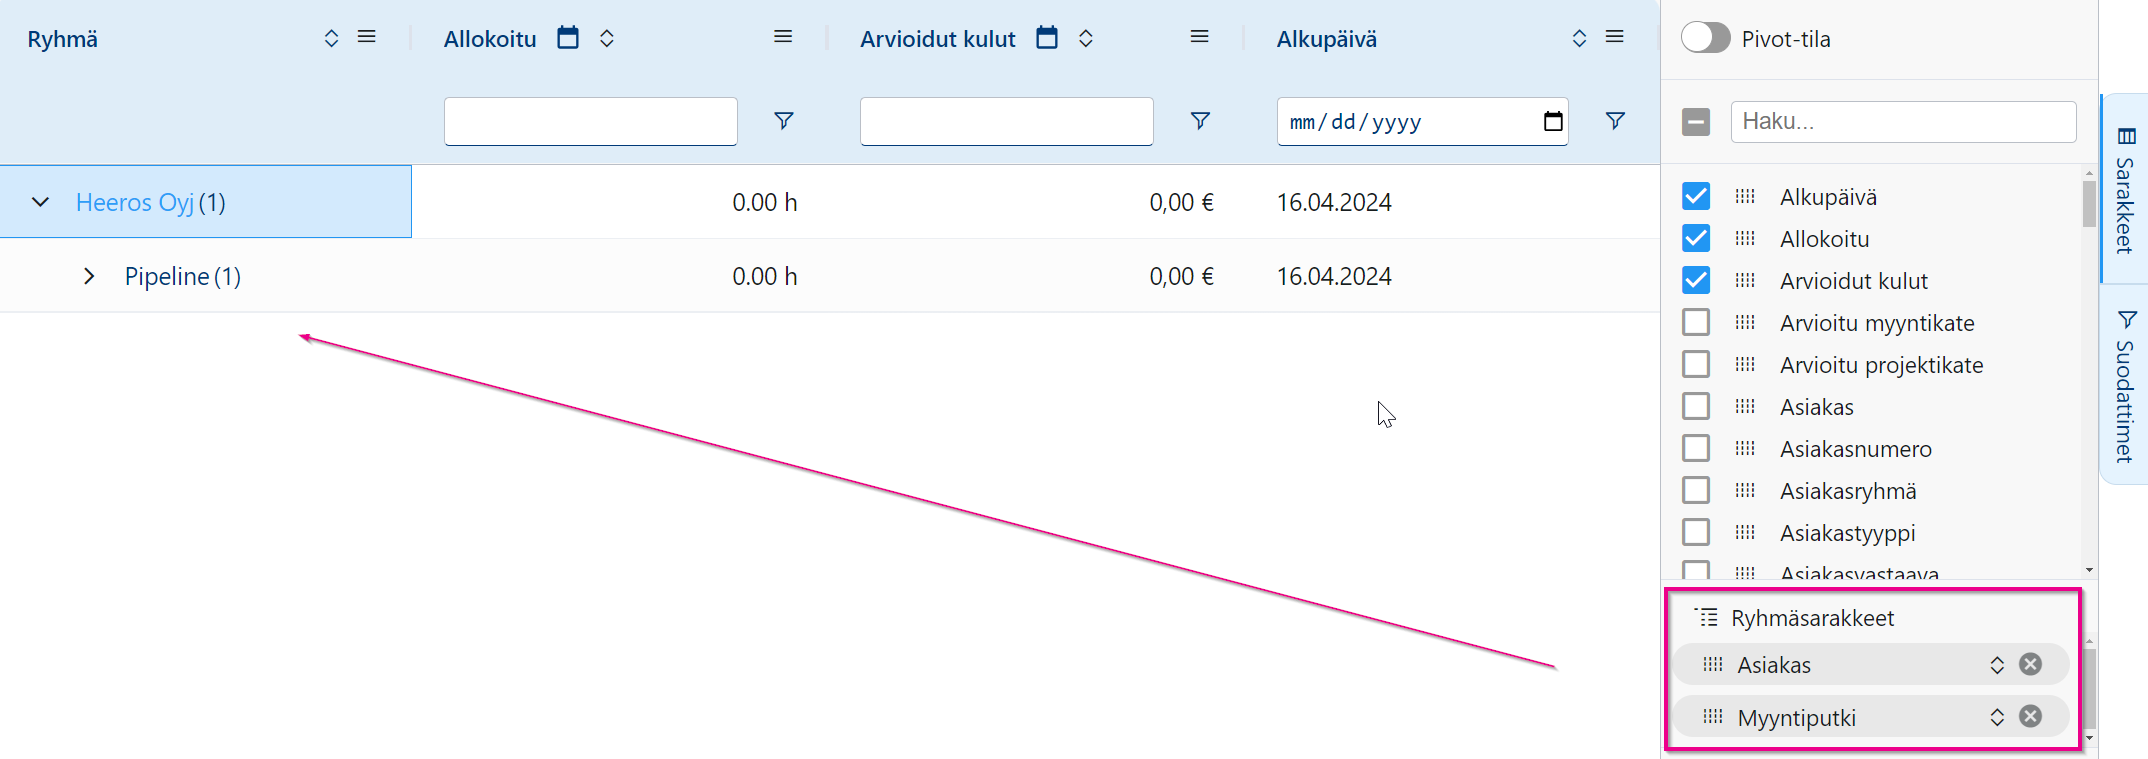The image size is (2148, 759).
Task: Click the Heeros Oyj link
Action: coord(135,202)
